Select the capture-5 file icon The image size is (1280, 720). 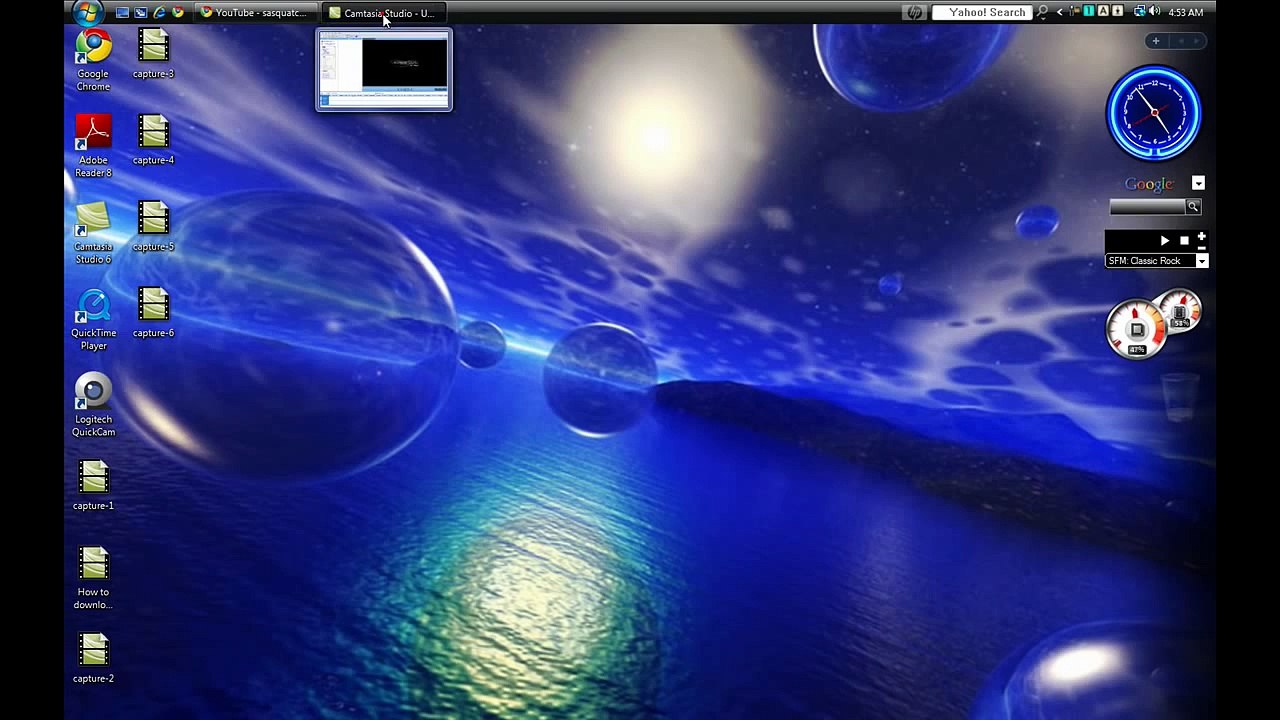tap(153, 226)
